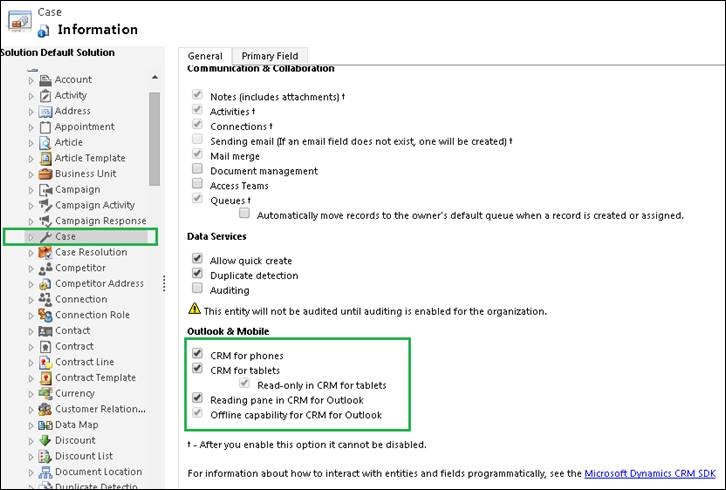
Task: Click the Contact card icon
Action: 45,331
